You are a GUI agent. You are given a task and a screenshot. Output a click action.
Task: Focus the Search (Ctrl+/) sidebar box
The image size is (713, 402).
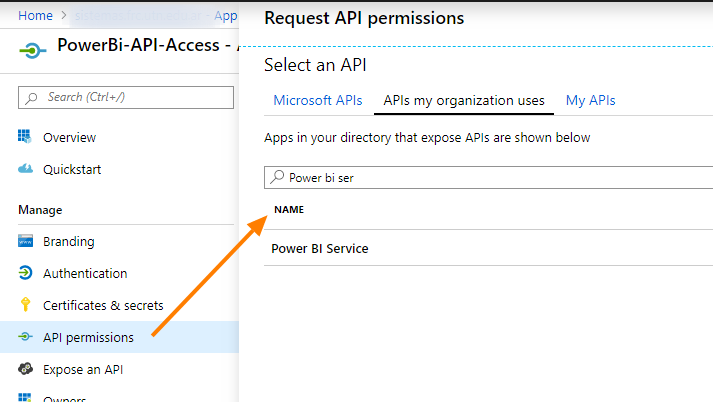126,97
